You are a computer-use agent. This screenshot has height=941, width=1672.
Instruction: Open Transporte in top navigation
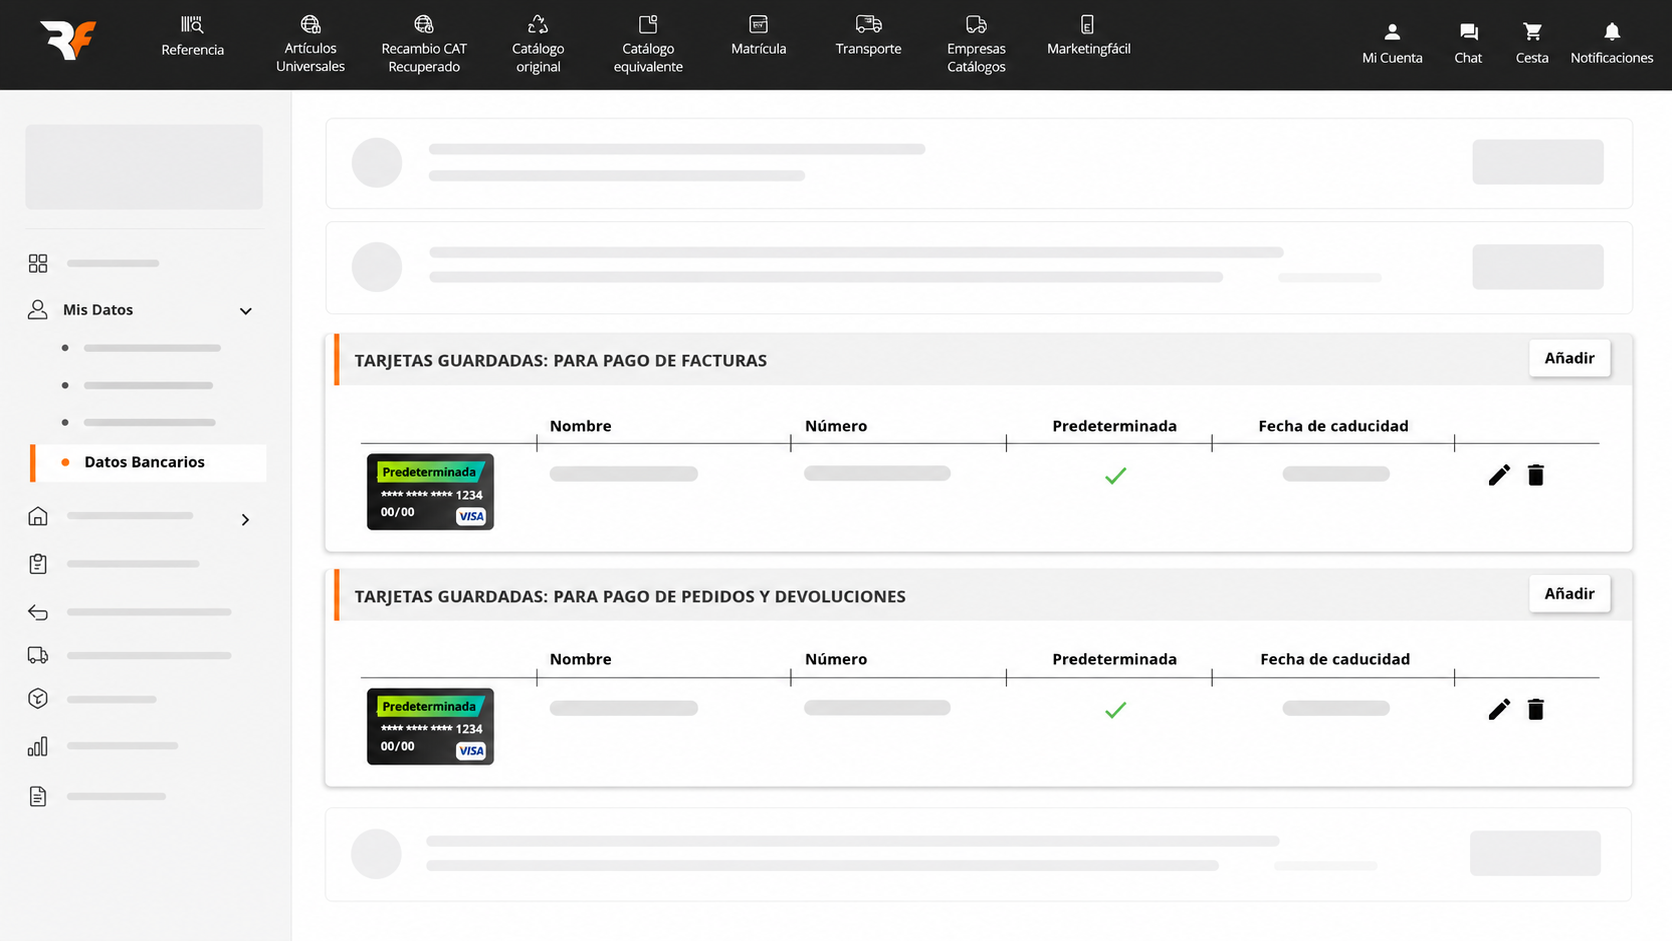pyautogui.click(x=868, y=36)
